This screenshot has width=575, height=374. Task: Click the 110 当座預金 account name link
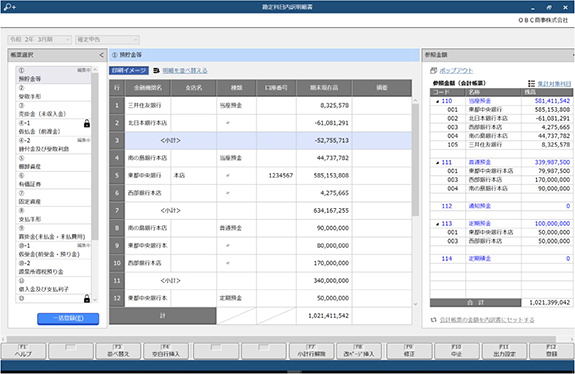click(480, 101)
